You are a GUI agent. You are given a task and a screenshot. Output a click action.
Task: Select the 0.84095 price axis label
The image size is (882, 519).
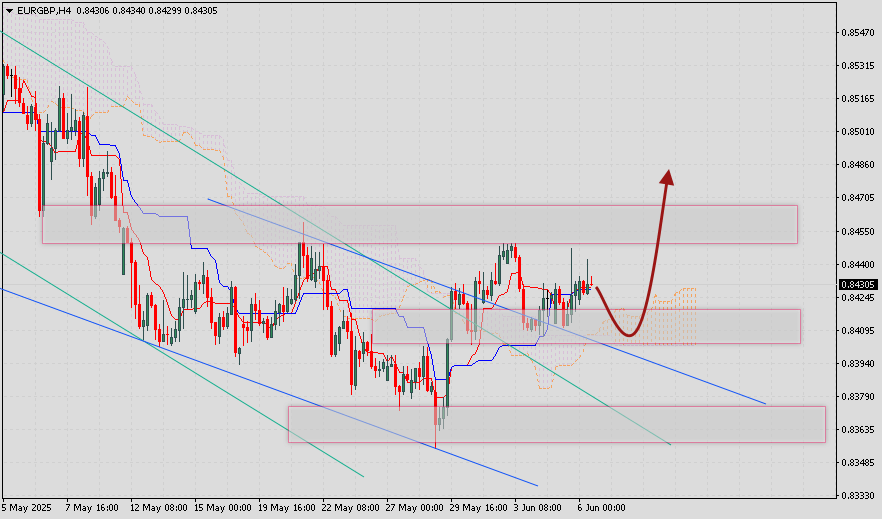tap(858, 331)
